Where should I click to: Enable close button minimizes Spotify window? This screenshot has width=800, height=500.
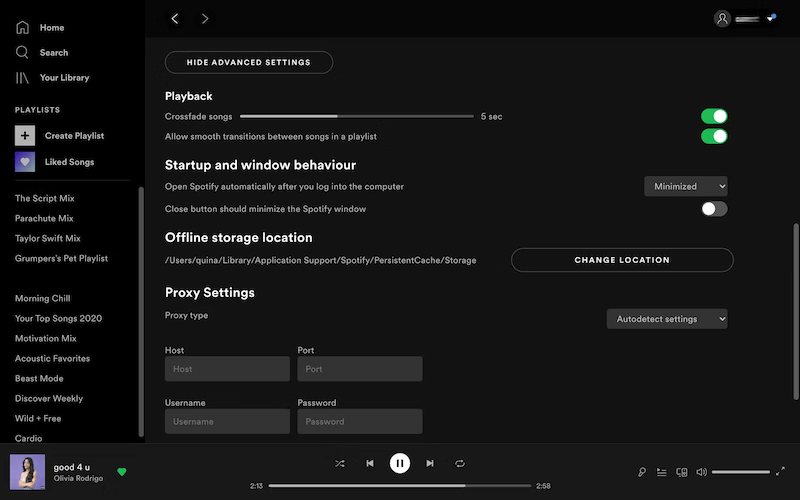714,209
